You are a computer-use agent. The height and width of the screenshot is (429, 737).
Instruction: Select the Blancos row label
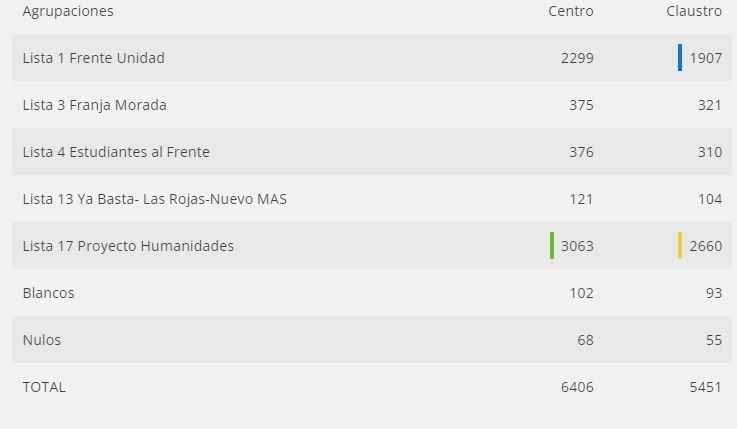click(x=48, y=293)
